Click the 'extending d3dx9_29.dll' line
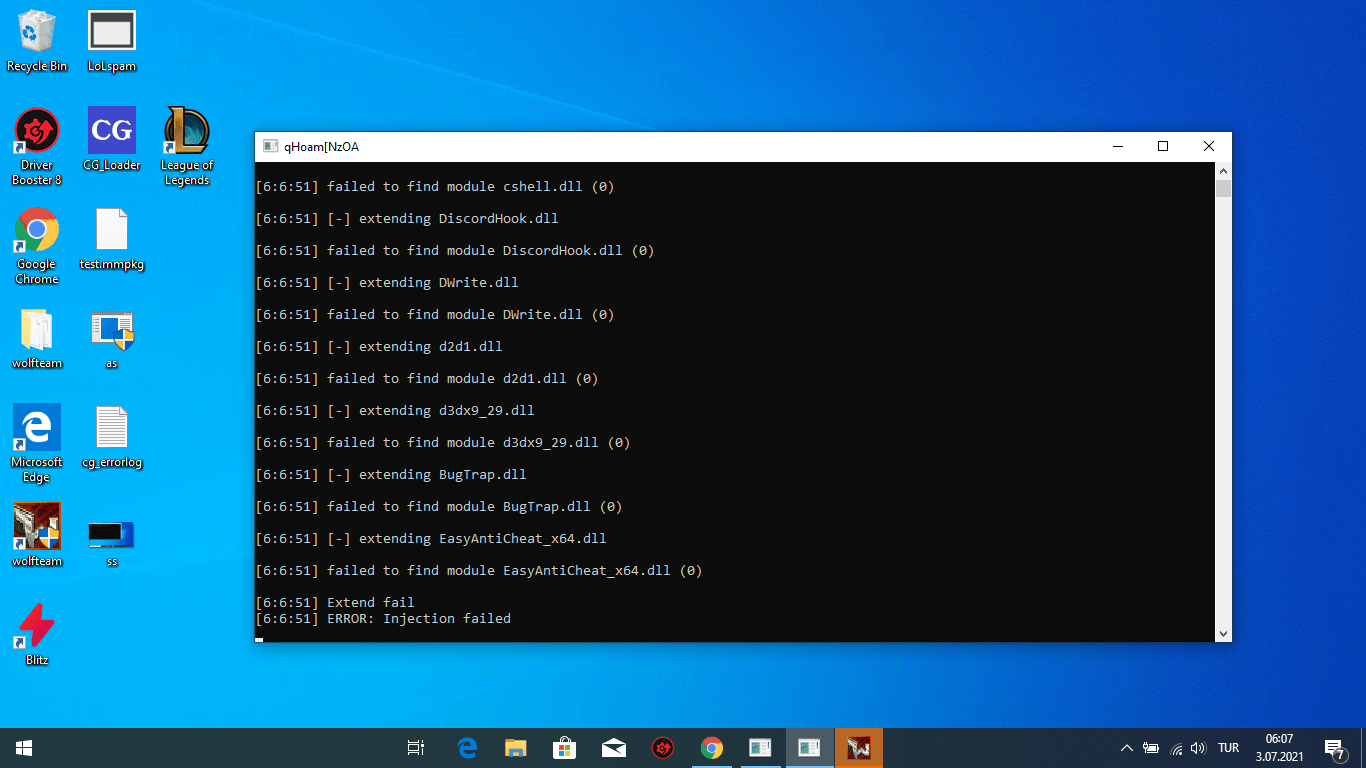The width and height of the screenshot is (1366, 768). tap(394, 411)
